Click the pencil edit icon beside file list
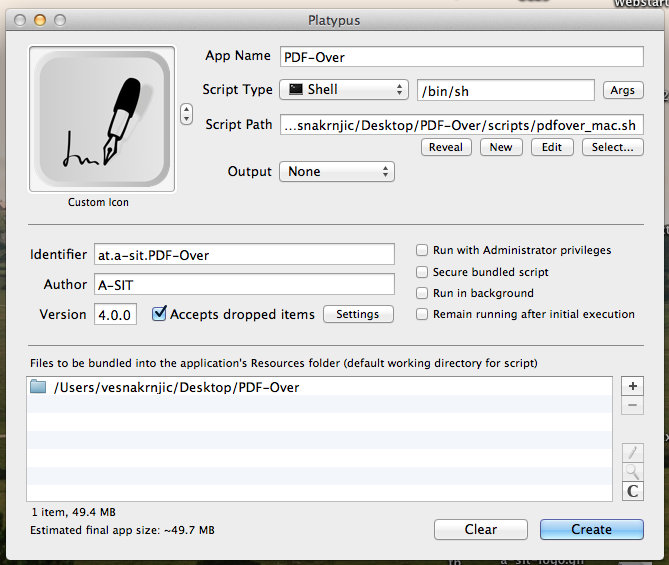The width and height of the screenshot is (669, 565). (632, 452)
